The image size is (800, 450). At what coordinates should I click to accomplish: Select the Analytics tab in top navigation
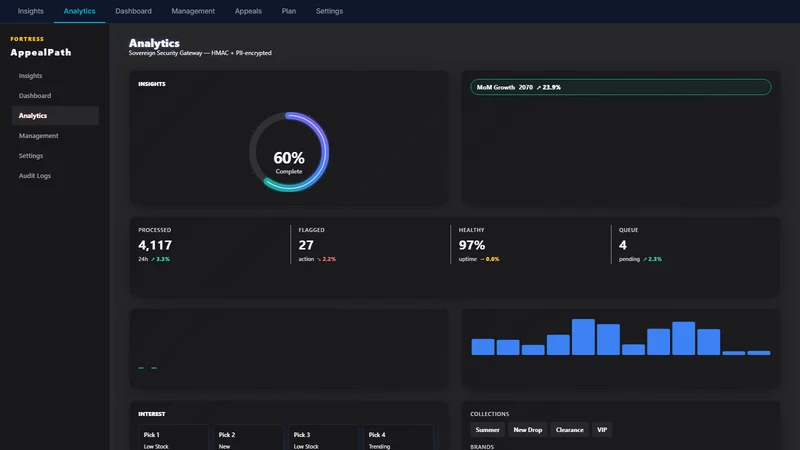[x=80, y=11]
